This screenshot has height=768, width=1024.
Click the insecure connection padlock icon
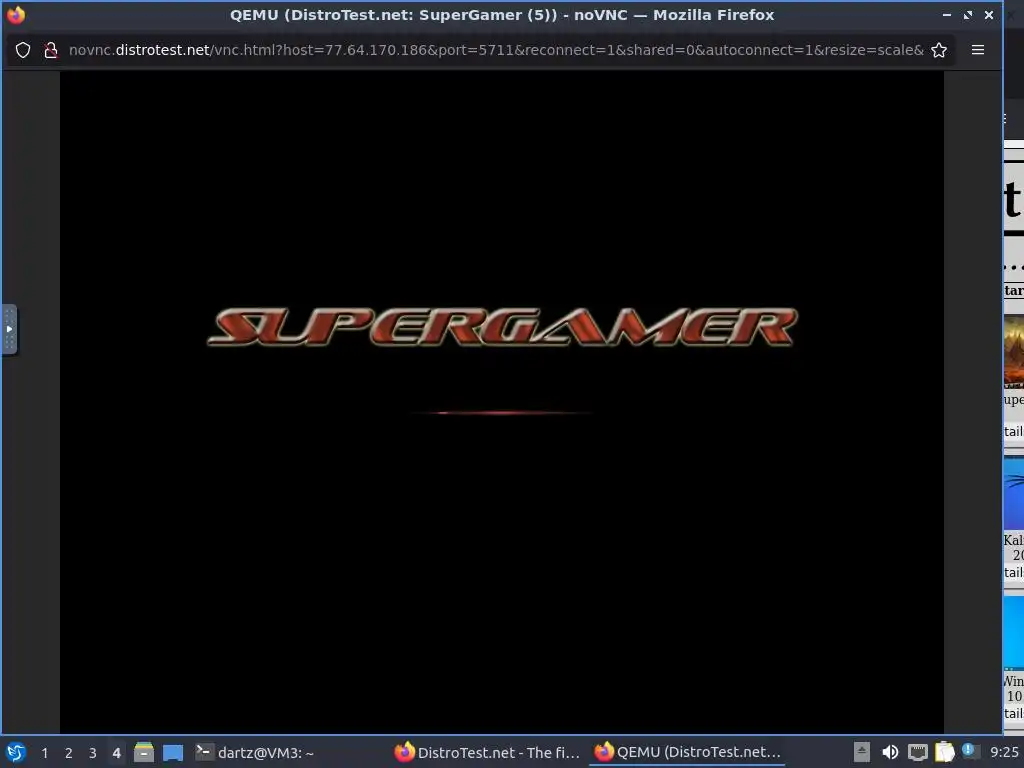pyautogui.click(x=50, y=50)
